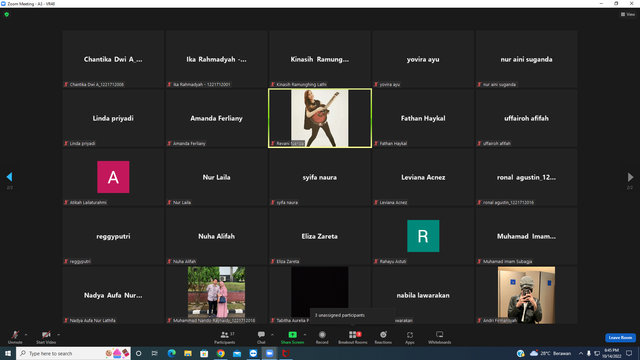Open Task View on the taskbar
The height and width of the screenshot is (360, 640).
point(155,353)
